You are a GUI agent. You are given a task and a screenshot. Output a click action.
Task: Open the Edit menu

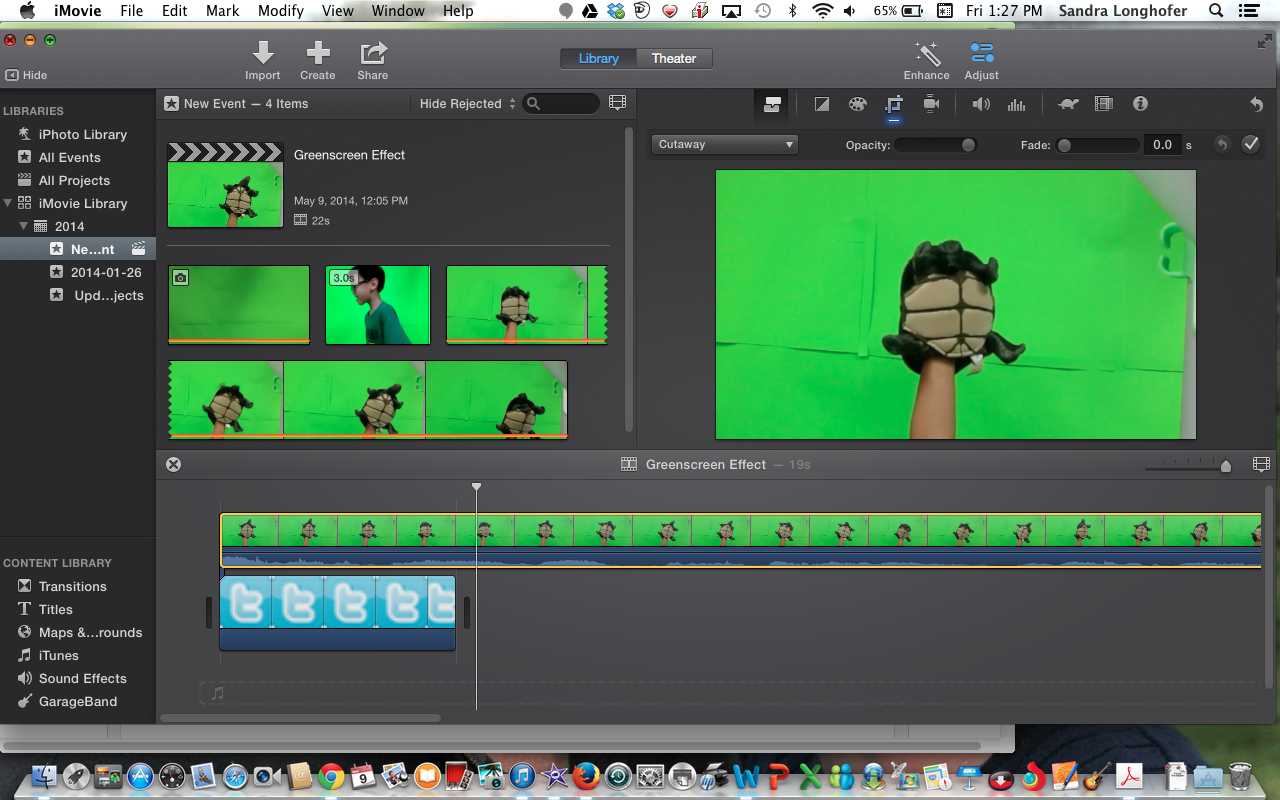[175, 11]
